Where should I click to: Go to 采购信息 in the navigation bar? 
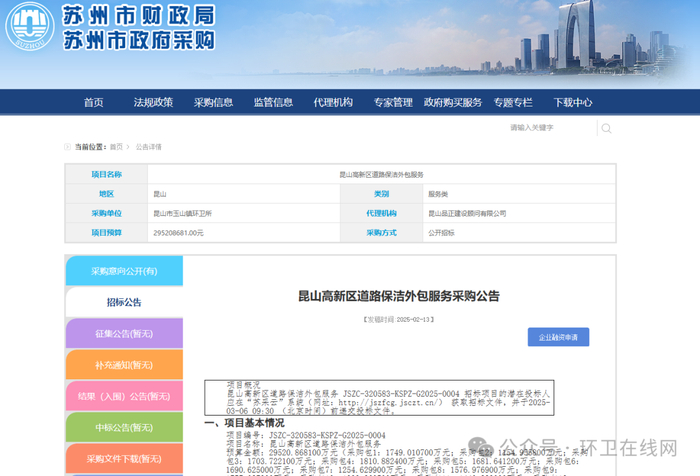click(x=213, y=102)
